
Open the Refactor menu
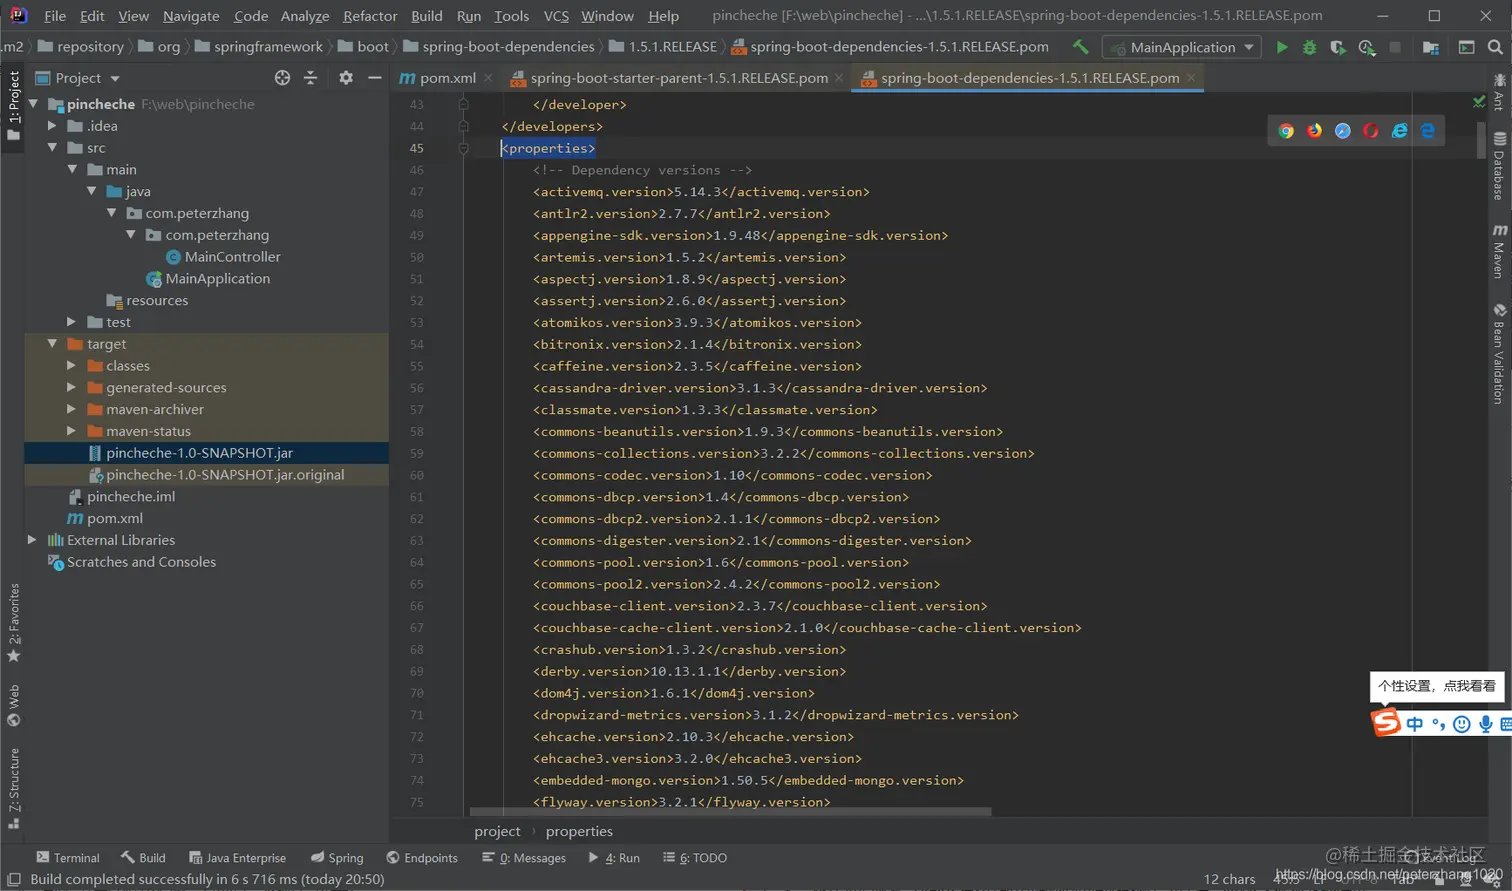point(369,16)
